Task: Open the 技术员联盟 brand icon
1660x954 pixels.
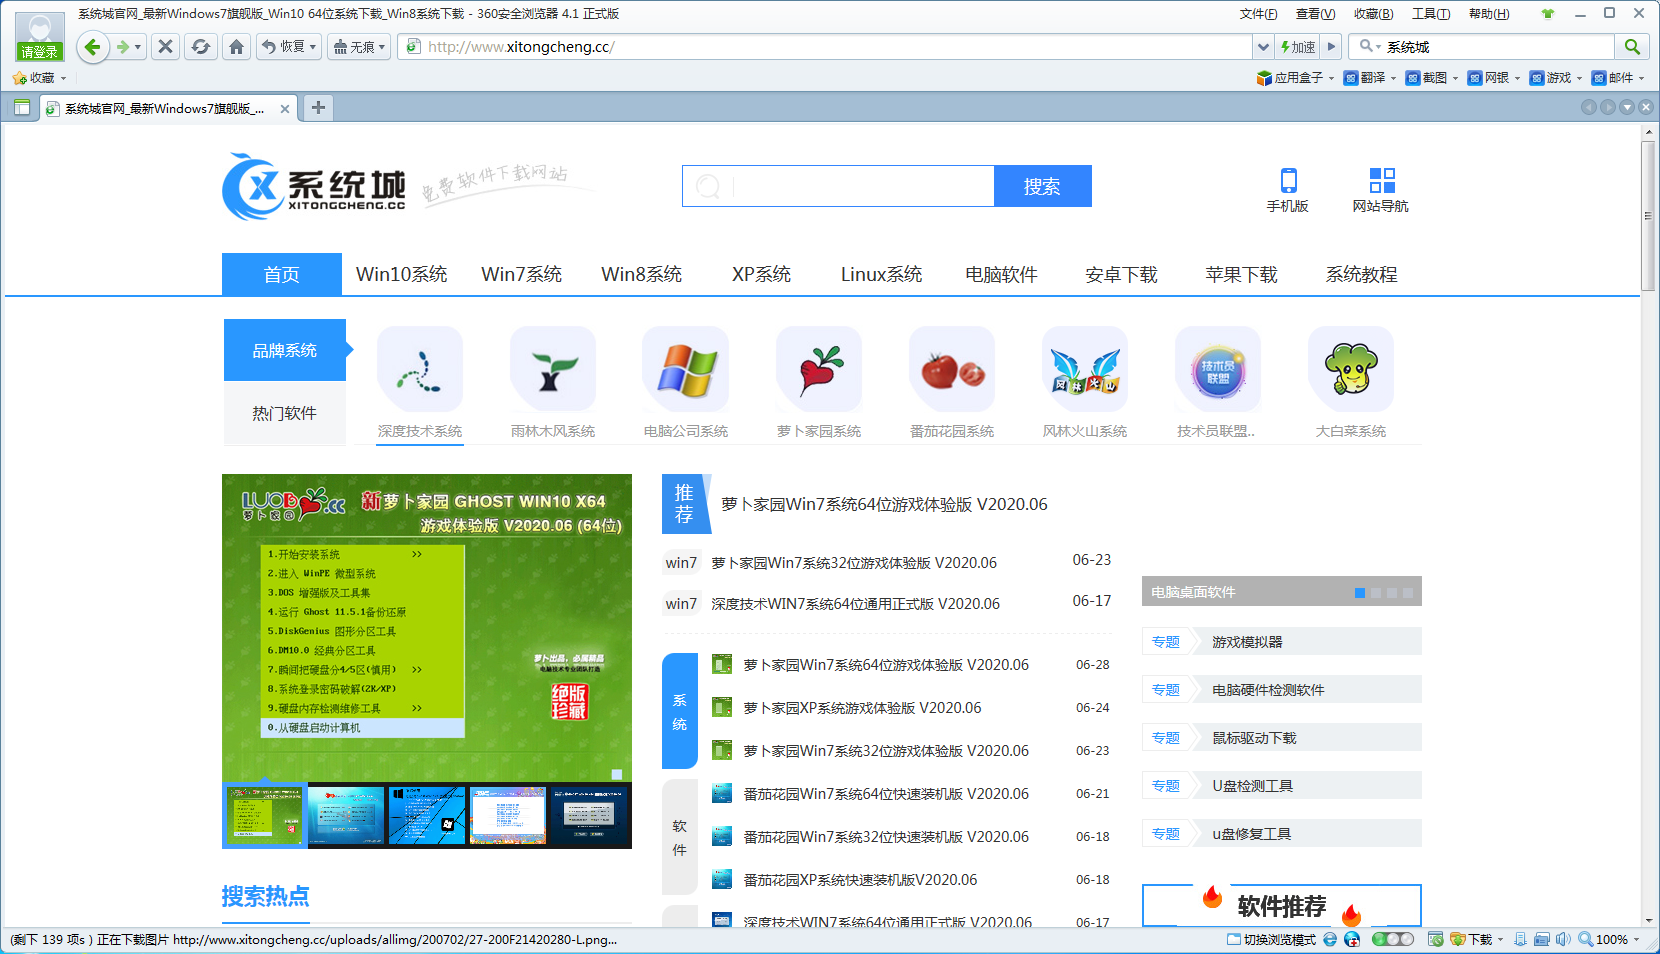Action: [x=1218, y=369]
